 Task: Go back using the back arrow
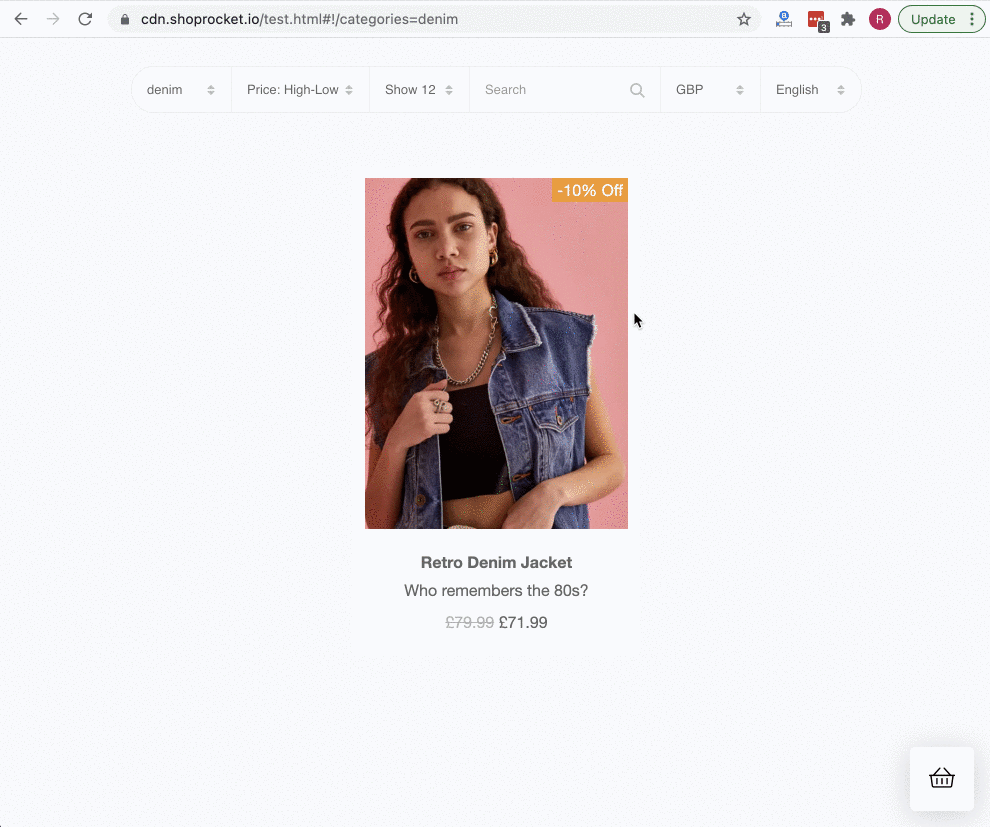click(20, 18)
